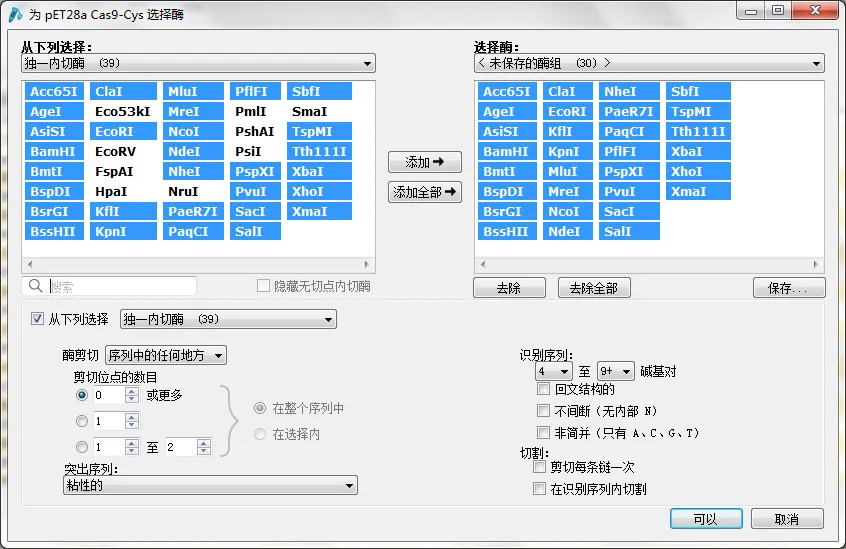
Task: Expand the 粘性的 overhang dropdown
Action: pyautogui.click(x=210, y=486)
